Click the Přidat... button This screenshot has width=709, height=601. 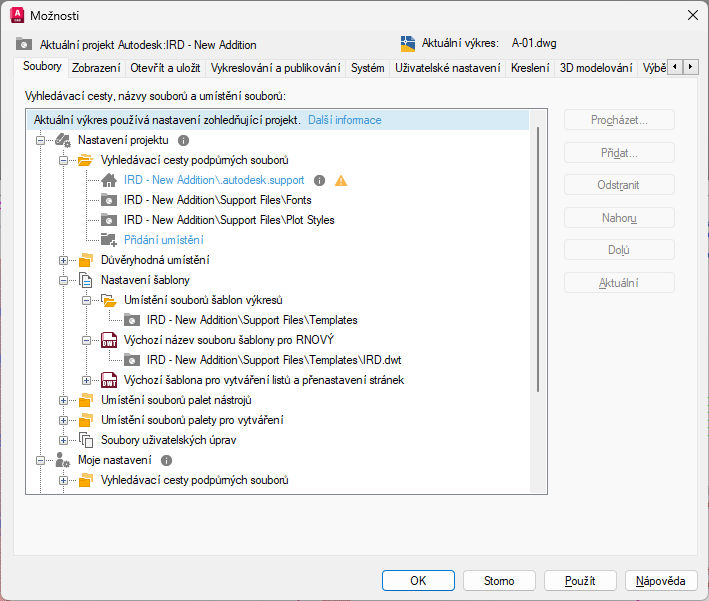coord(619,153)
